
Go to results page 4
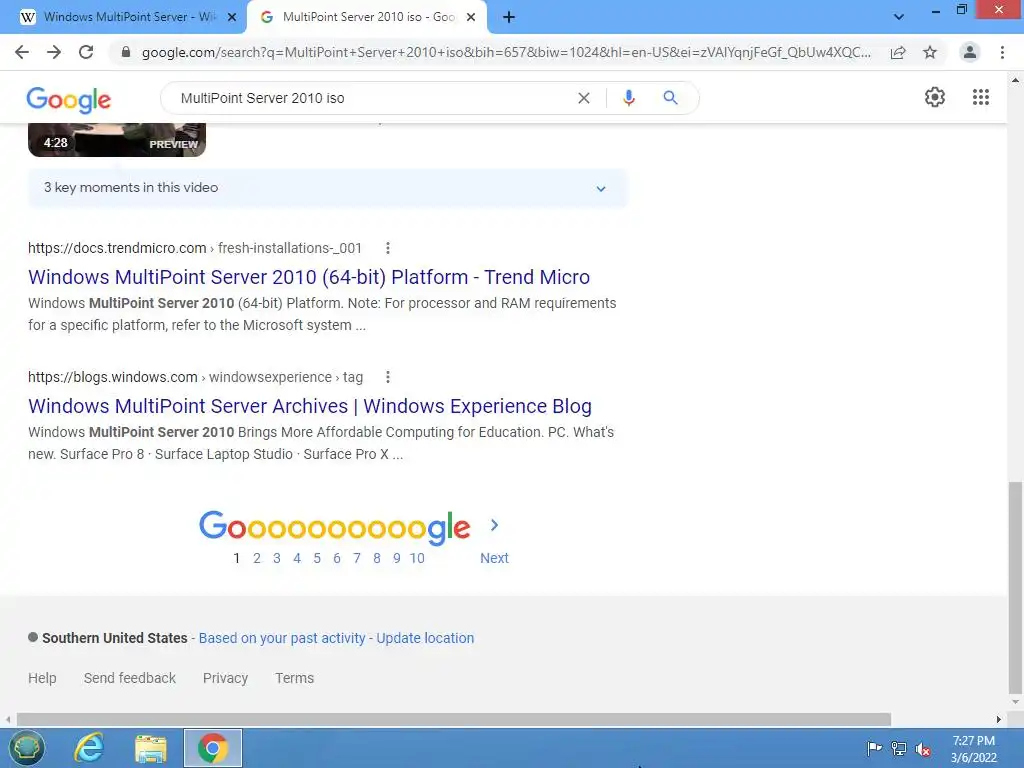(x=297, y=558)
